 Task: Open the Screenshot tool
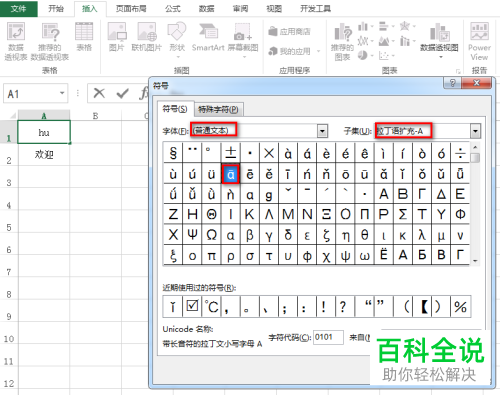coord(243,39)
